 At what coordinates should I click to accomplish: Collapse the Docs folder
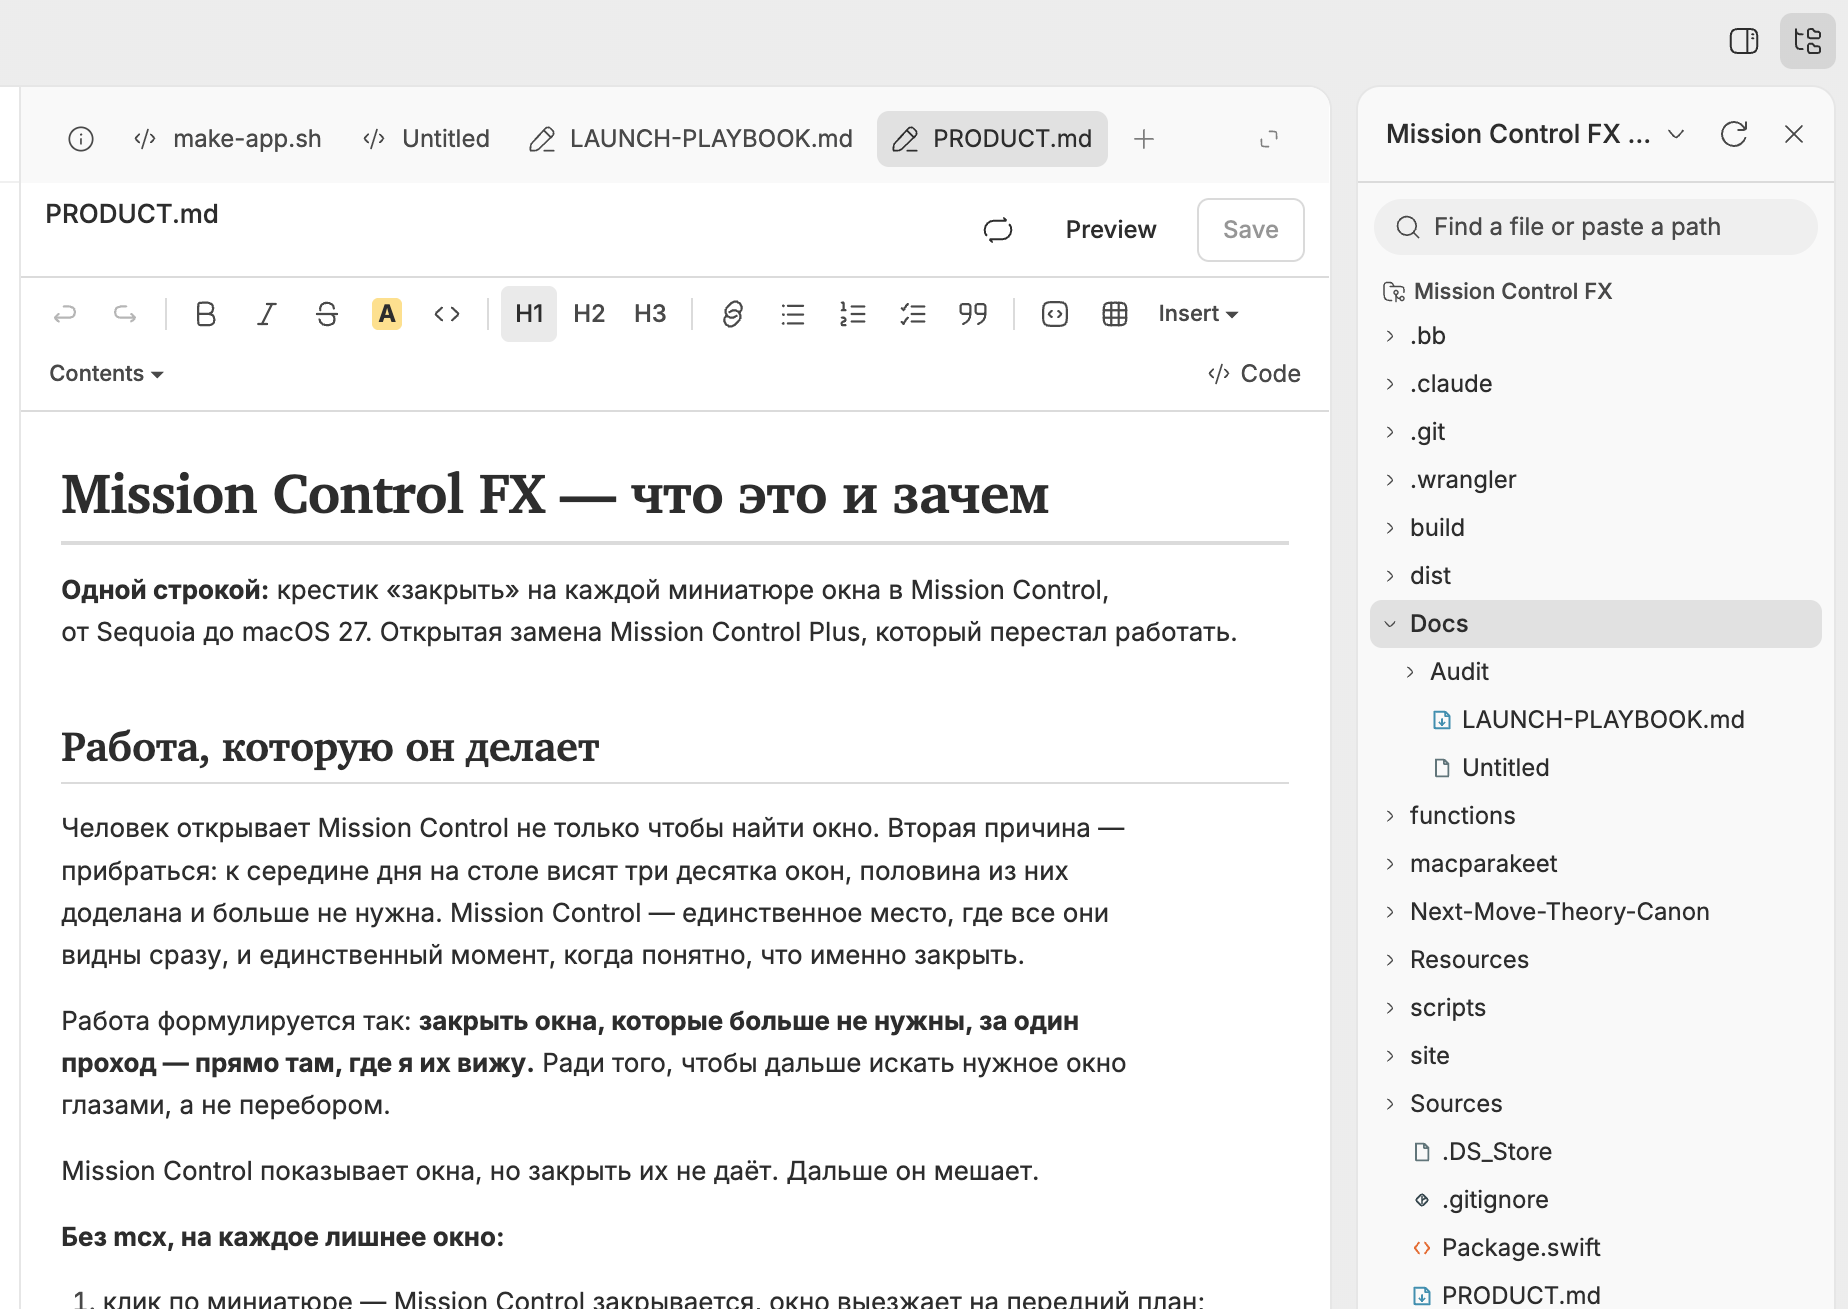(x=1390, y=624)
